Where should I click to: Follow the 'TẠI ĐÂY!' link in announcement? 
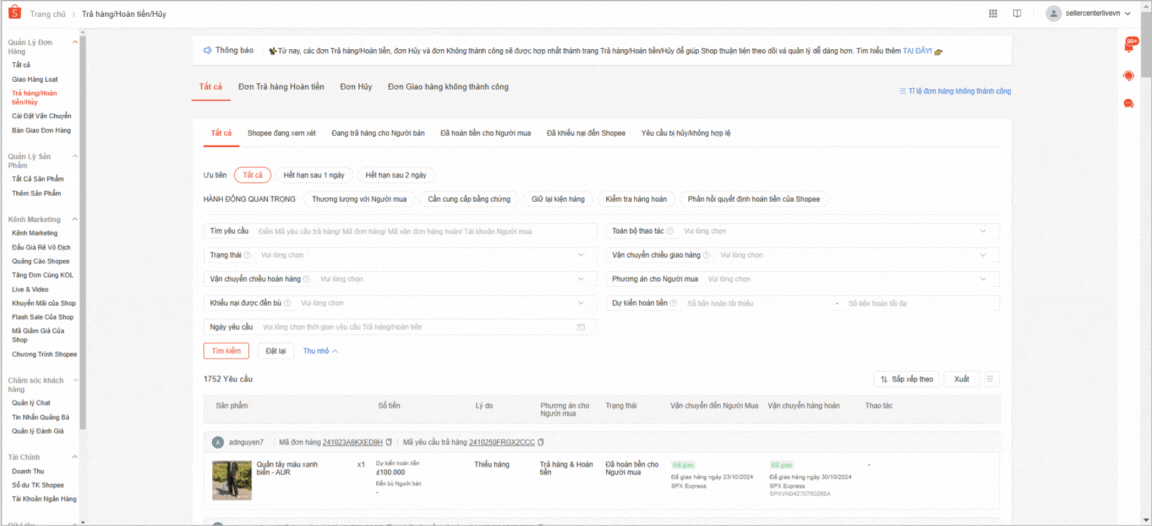[x=917, y=50]
